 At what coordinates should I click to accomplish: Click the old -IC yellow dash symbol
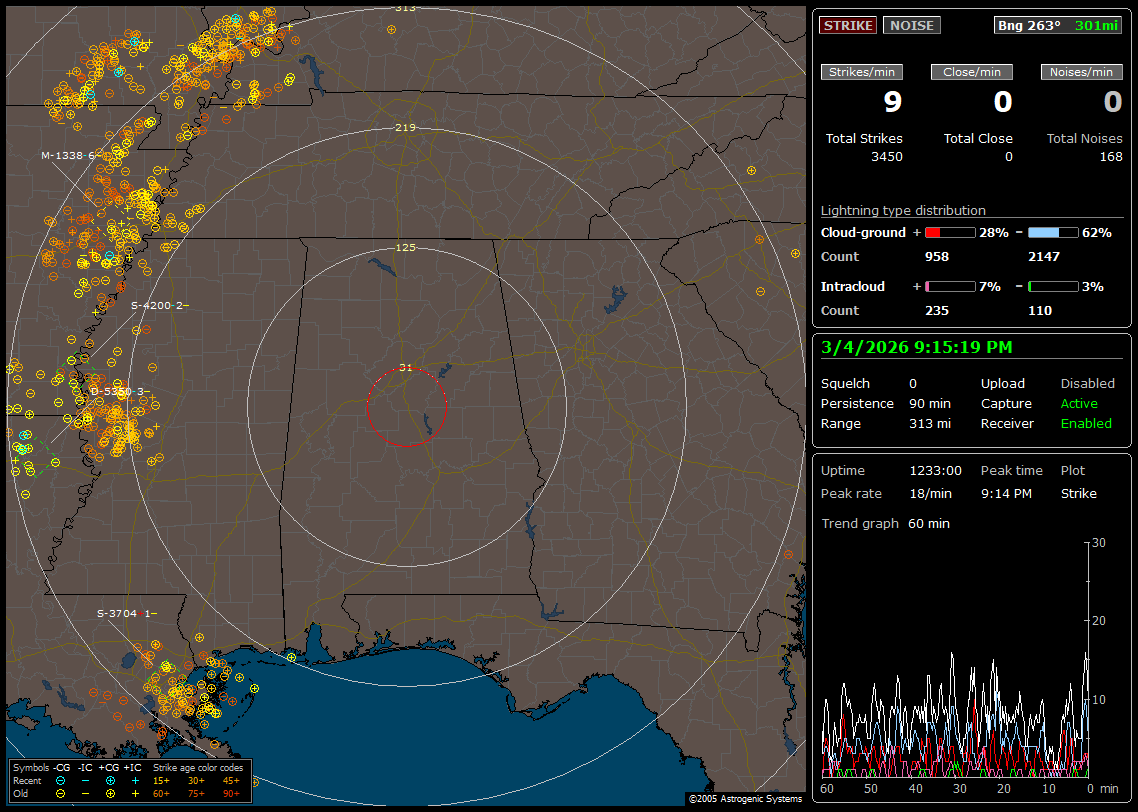coord(85,793)
